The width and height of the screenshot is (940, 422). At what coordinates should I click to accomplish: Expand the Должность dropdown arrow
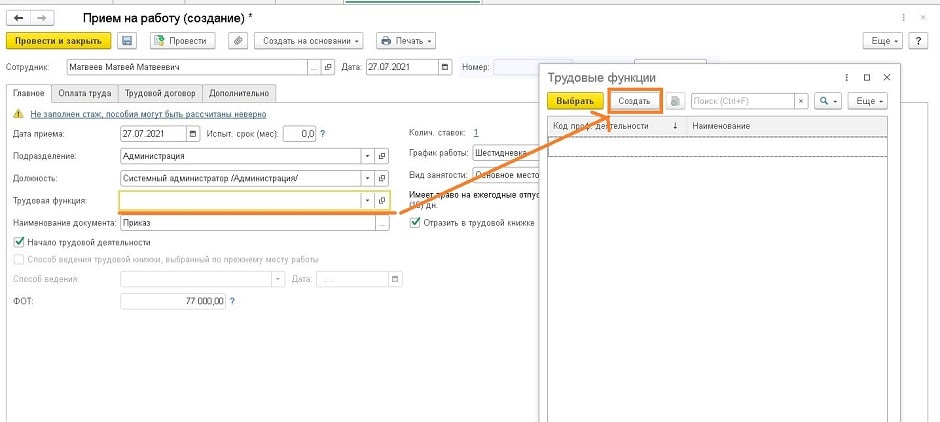367,178
